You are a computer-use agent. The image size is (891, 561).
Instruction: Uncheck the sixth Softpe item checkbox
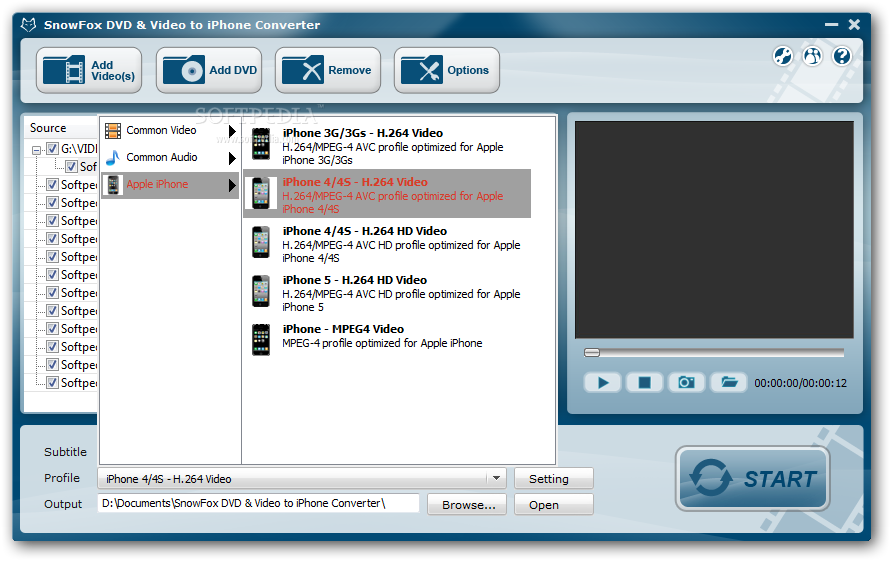tap(52, 275)
